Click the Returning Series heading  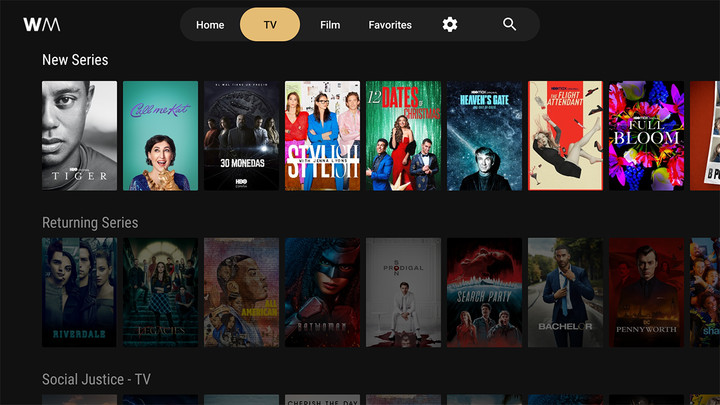click(90, 223)
